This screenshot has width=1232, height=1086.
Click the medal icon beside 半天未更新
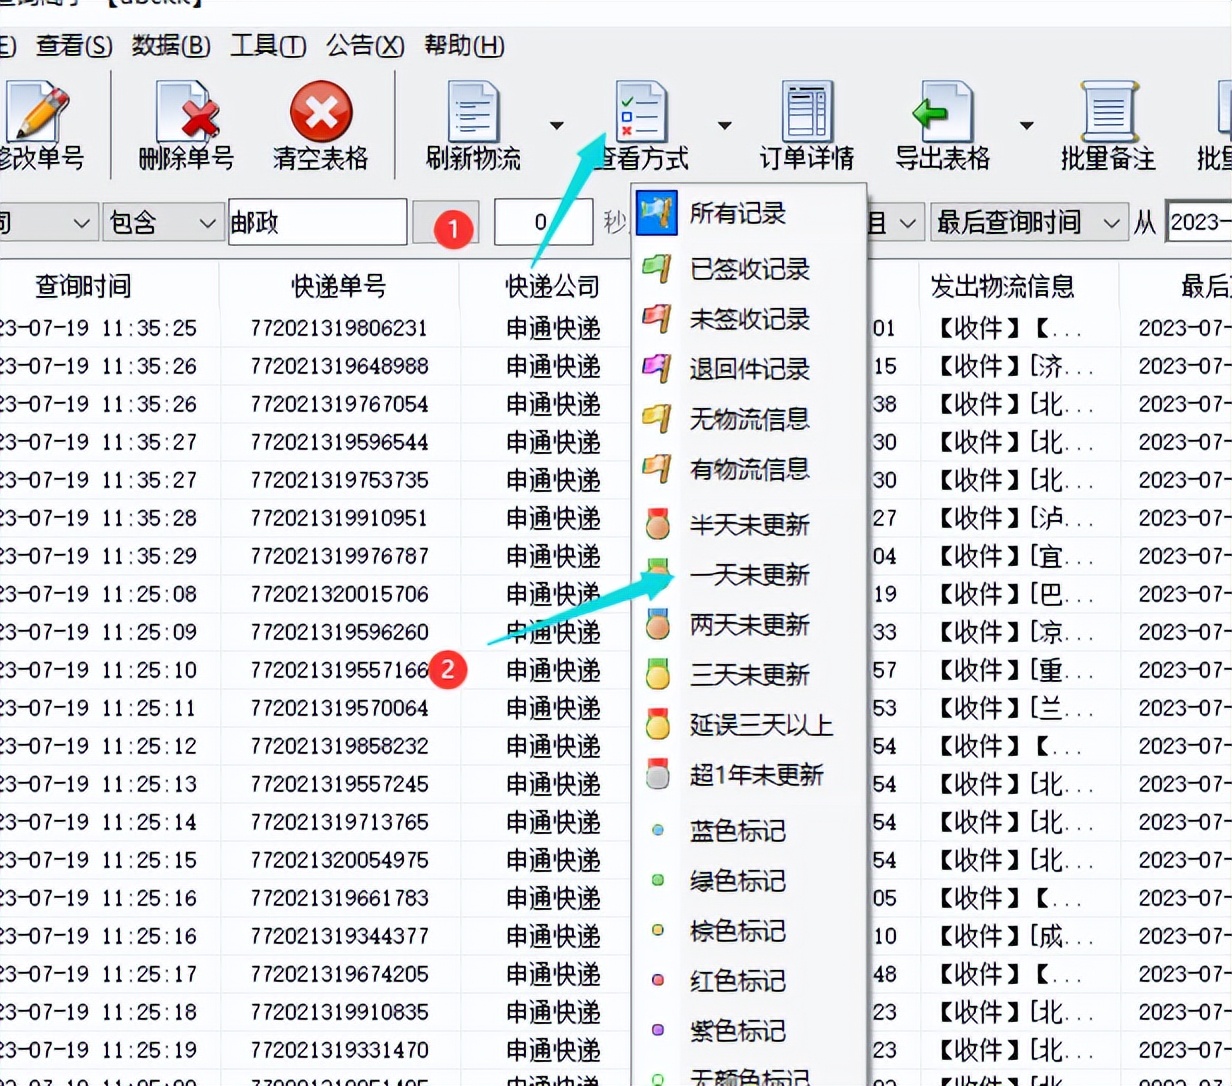657,521
